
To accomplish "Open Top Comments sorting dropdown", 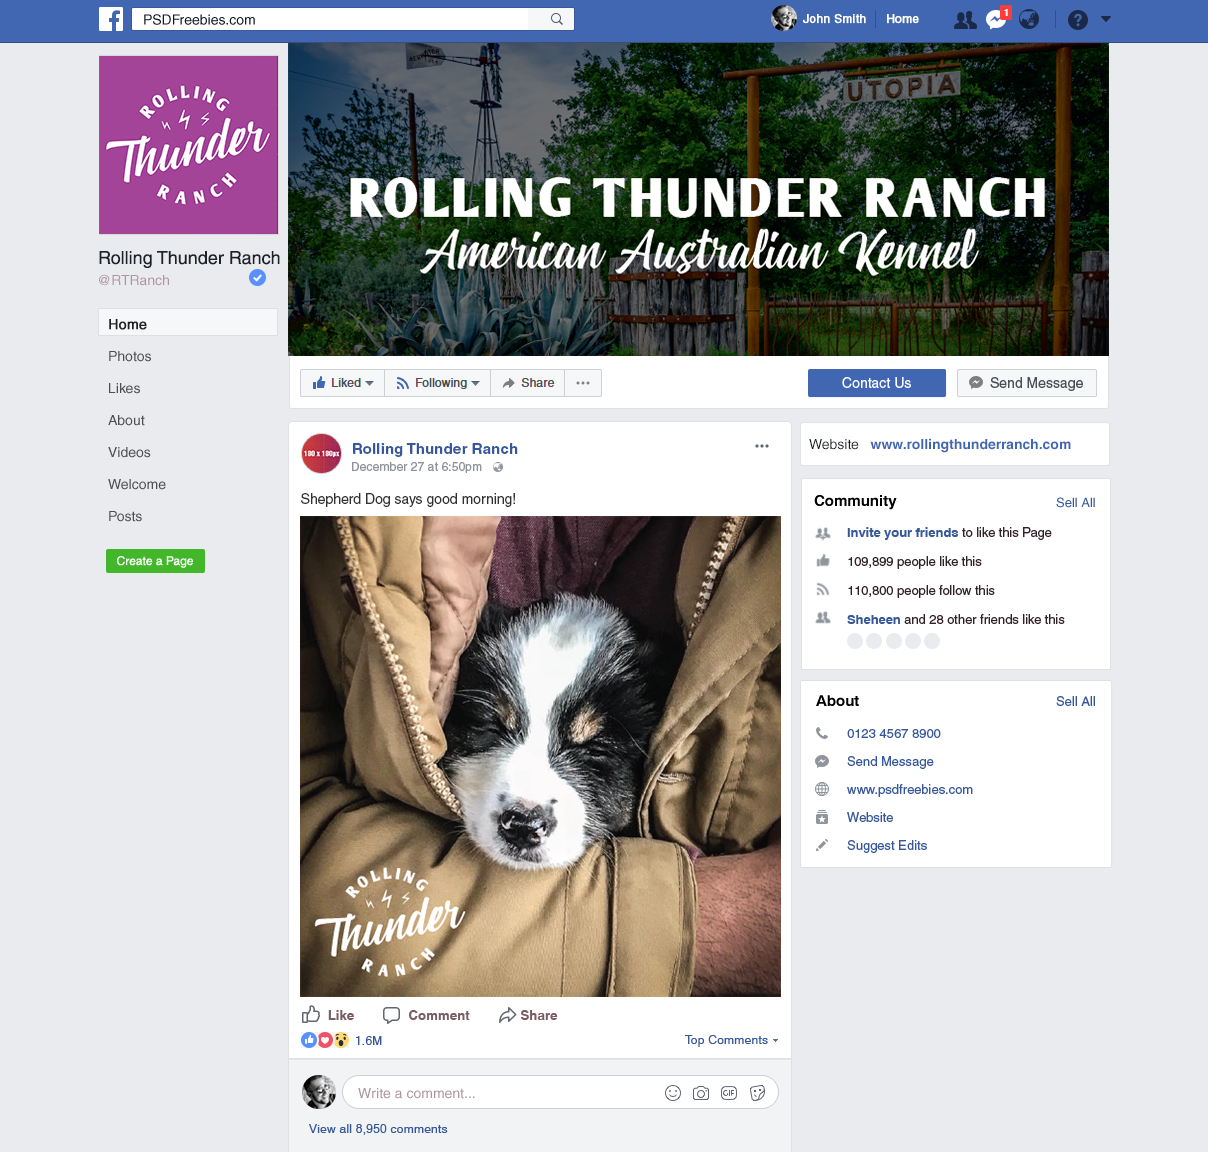I will coord(731,1040).
